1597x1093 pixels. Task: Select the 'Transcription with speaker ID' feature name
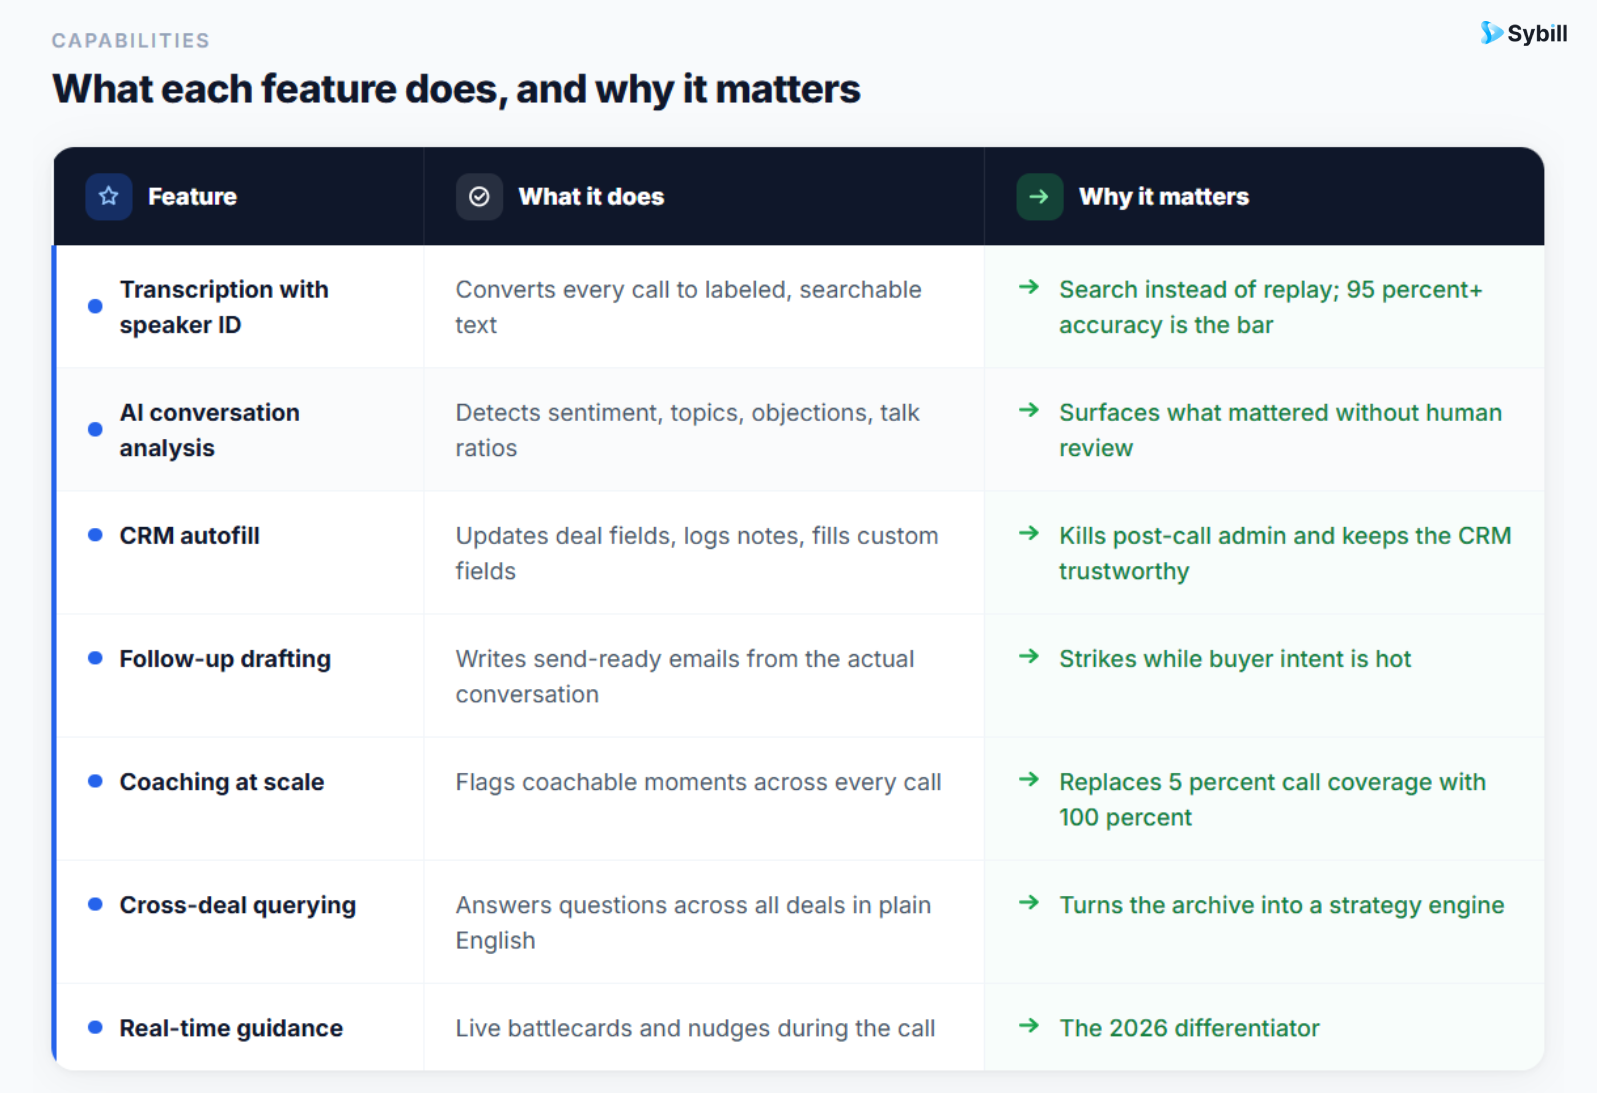[x=224, y=307]
